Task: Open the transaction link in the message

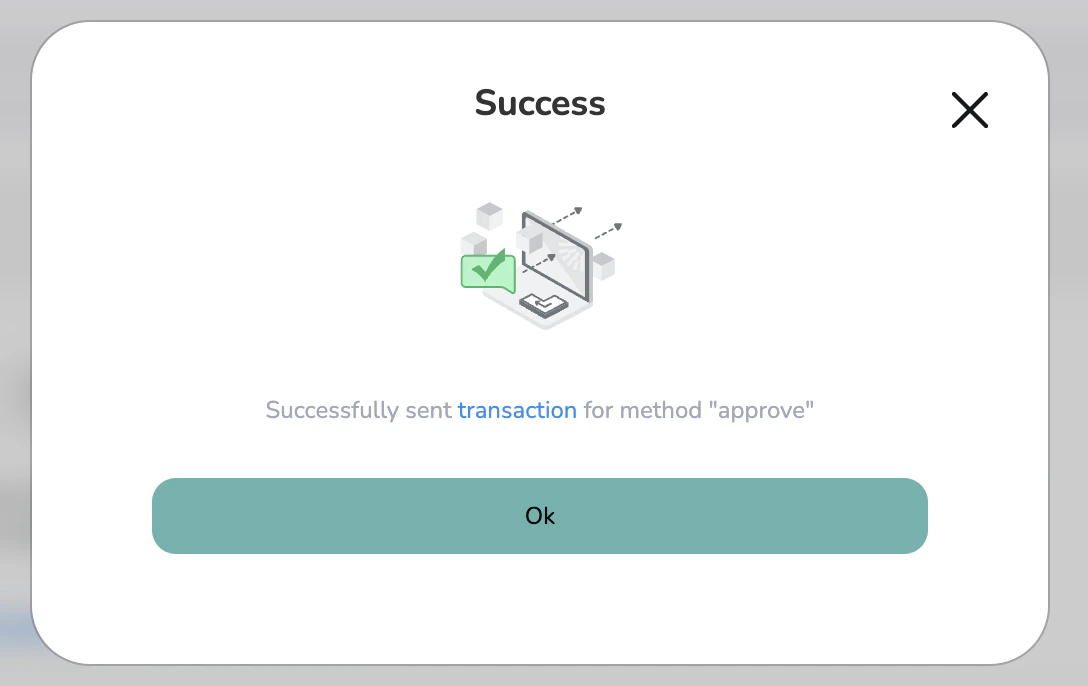Action: click(517, 410)
